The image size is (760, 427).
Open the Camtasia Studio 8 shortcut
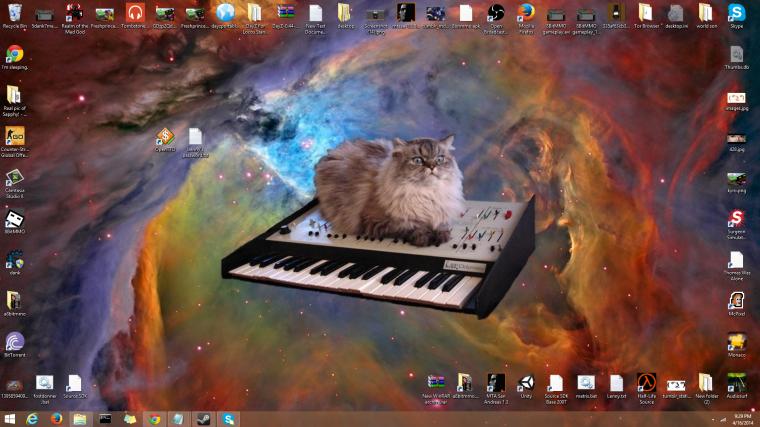click(15, 183)
